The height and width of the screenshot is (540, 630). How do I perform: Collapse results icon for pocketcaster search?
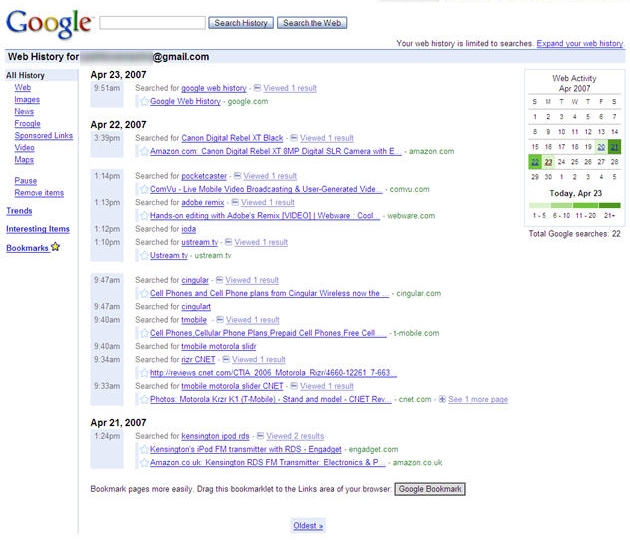coord(237,176)
